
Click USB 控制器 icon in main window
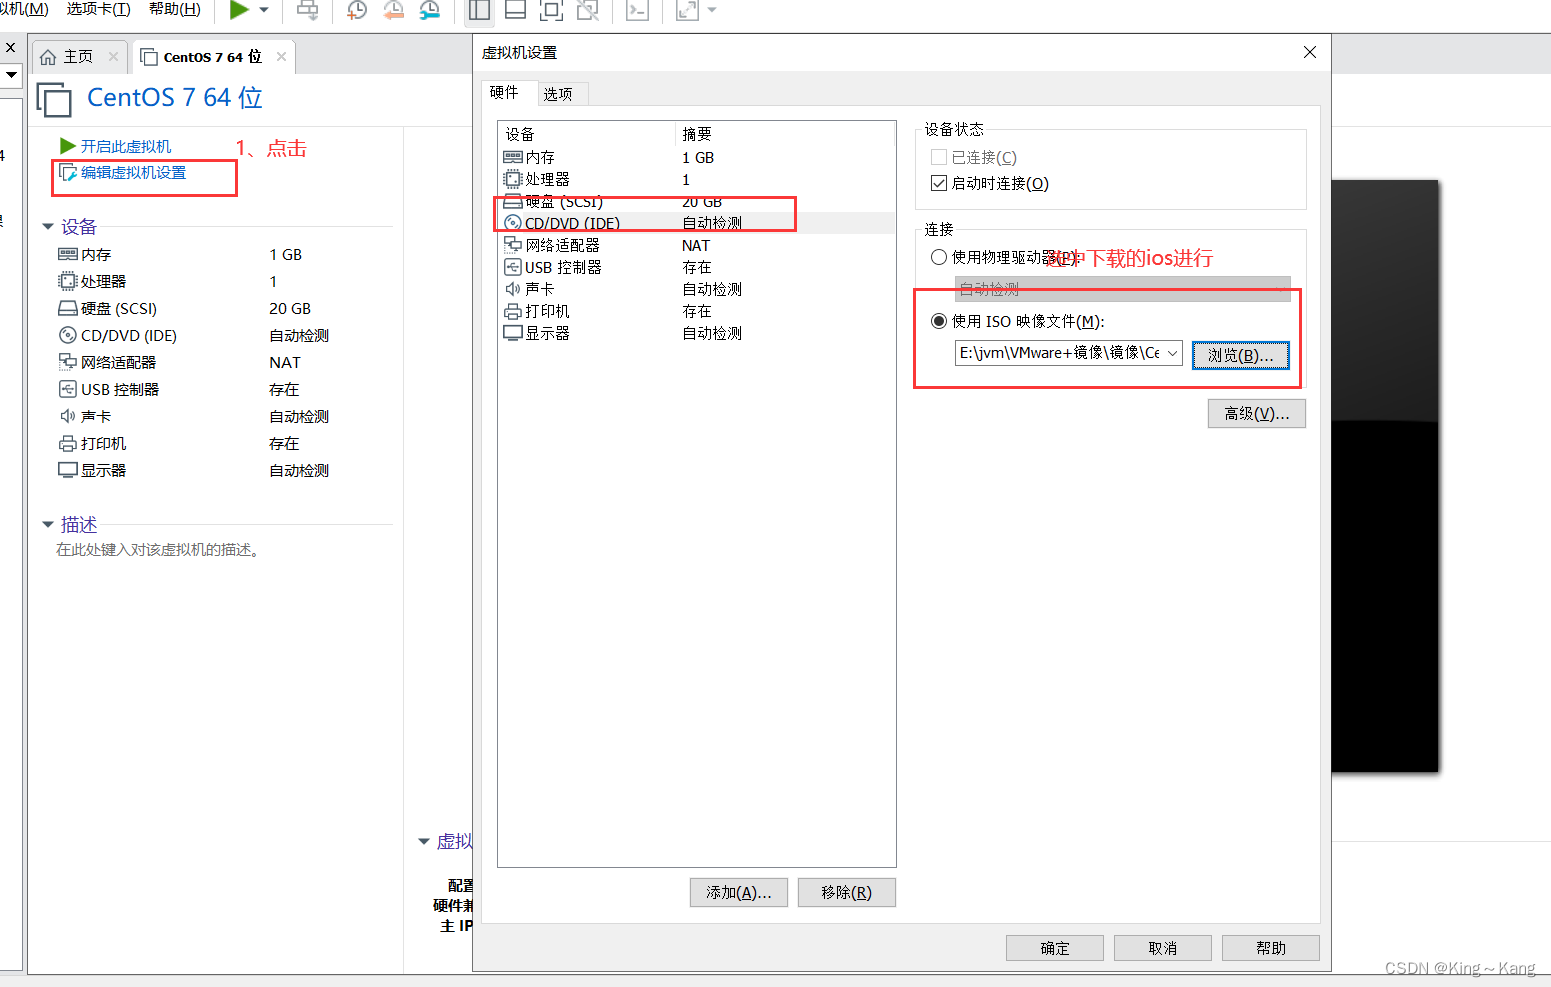68,390
